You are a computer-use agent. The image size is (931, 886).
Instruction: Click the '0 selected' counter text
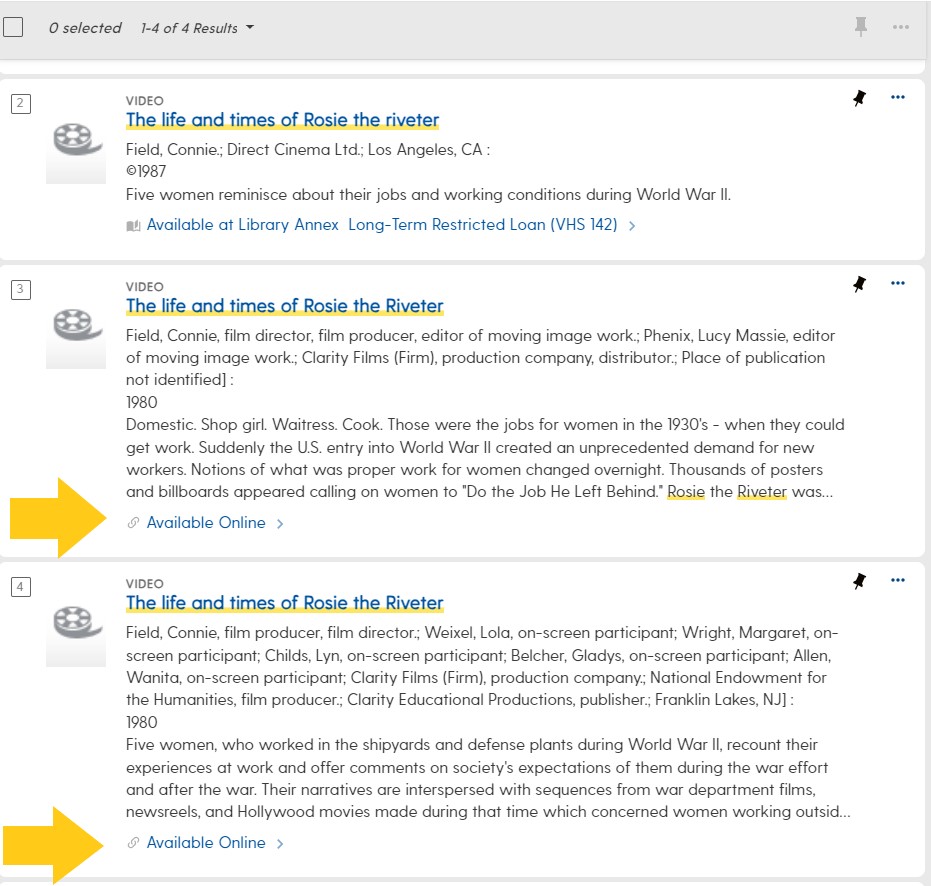(x=85, y=28)
